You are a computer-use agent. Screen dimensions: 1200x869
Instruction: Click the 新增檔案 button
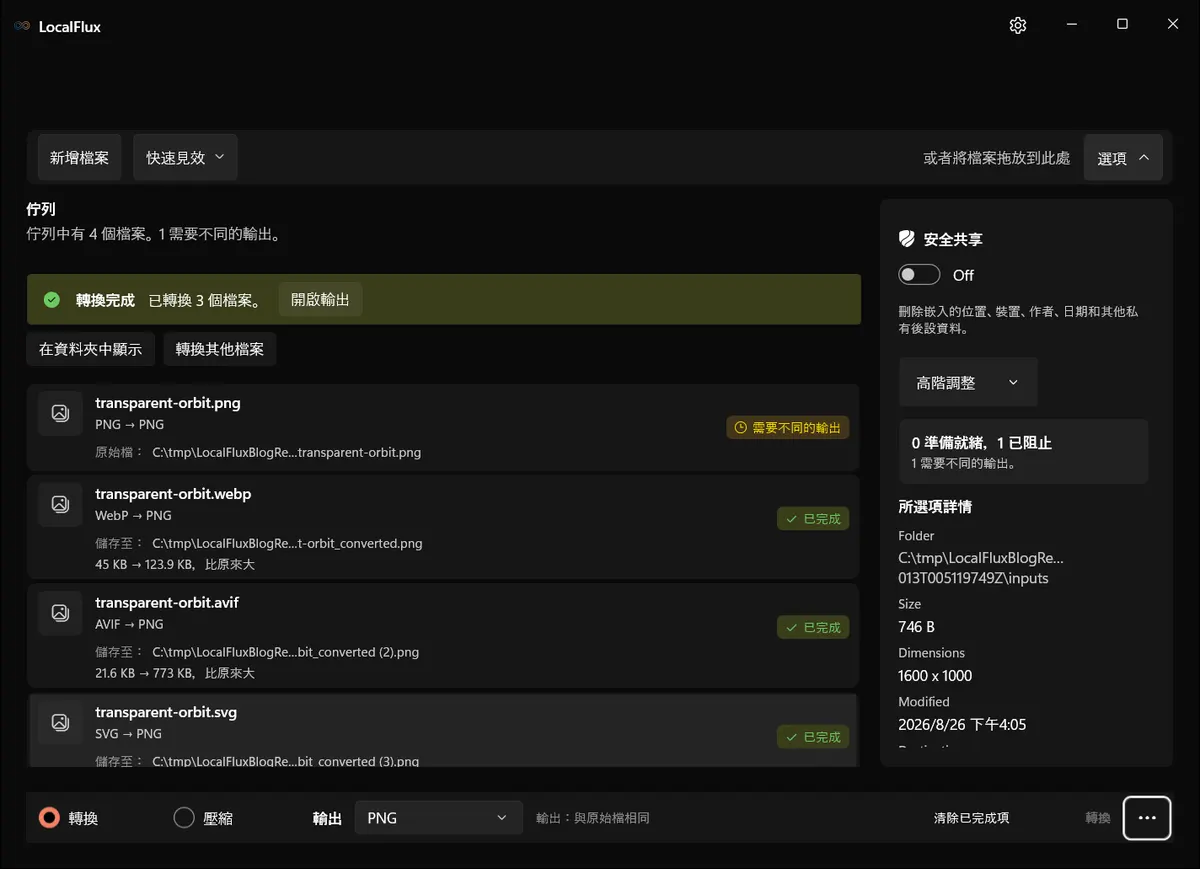coord(79,157)
